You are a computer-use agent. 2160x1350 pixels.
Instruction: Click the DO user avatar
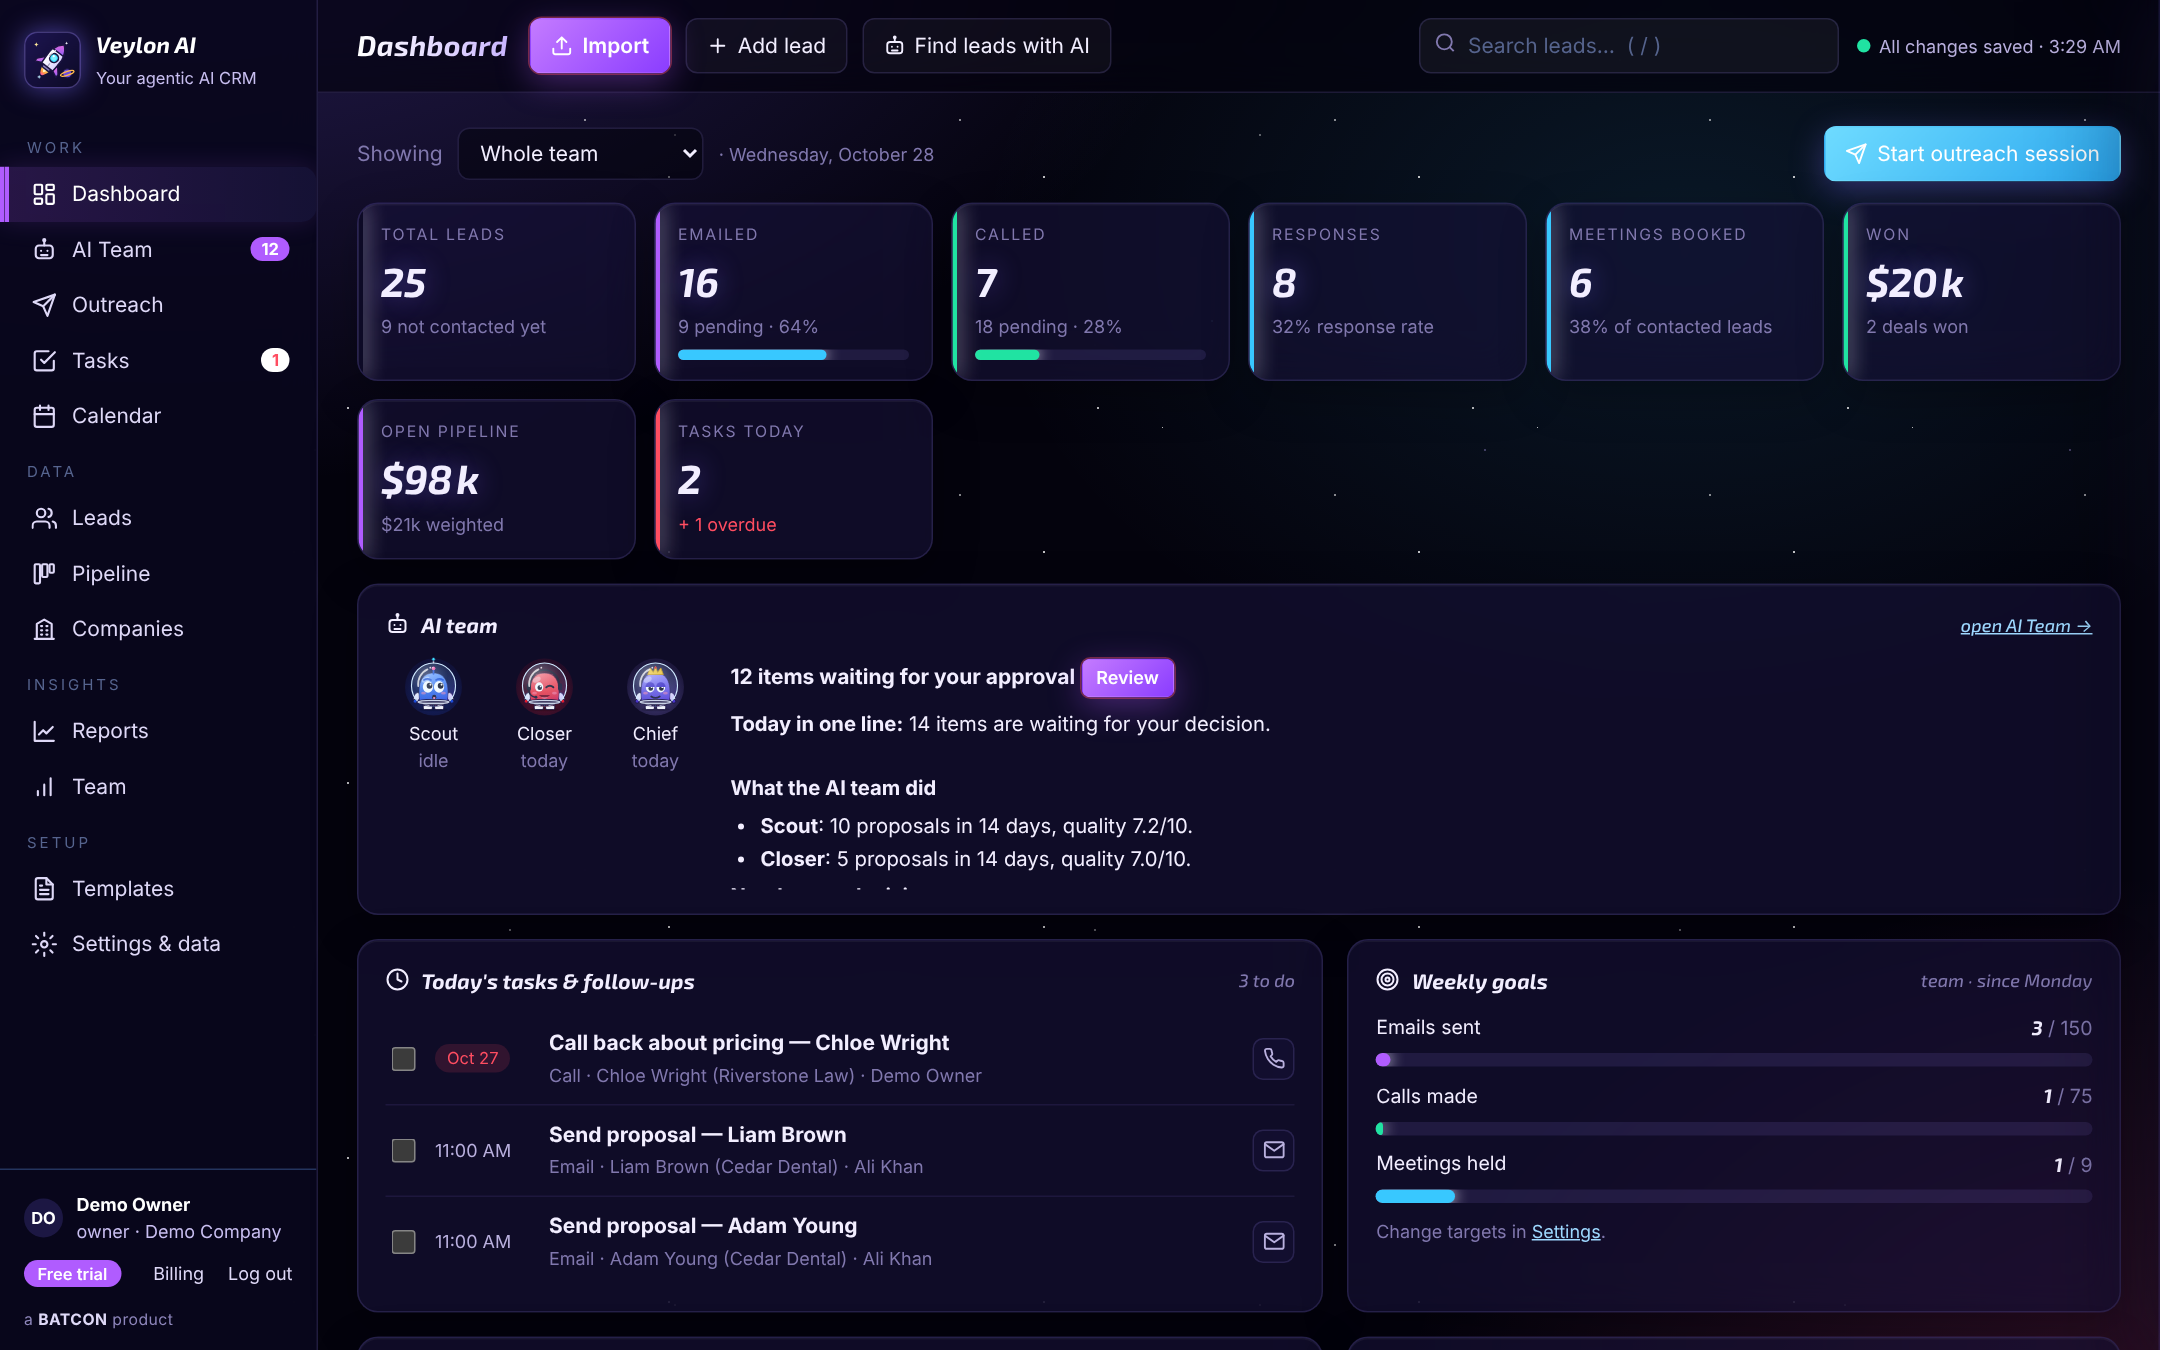pyautogui.click(x=43, y=1218)
